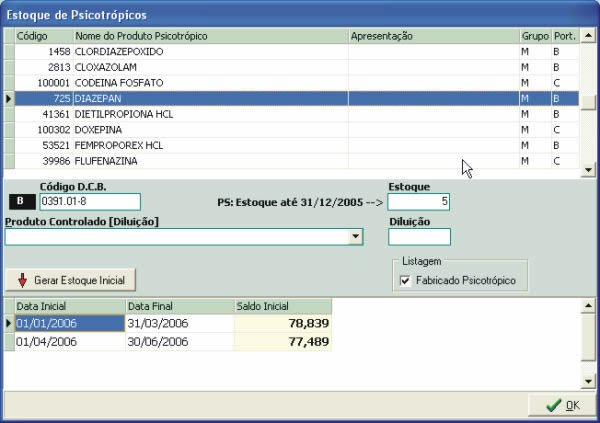Select the FLUFENAZINA row
The image size is (600, 423).
(x=297, y=161)
